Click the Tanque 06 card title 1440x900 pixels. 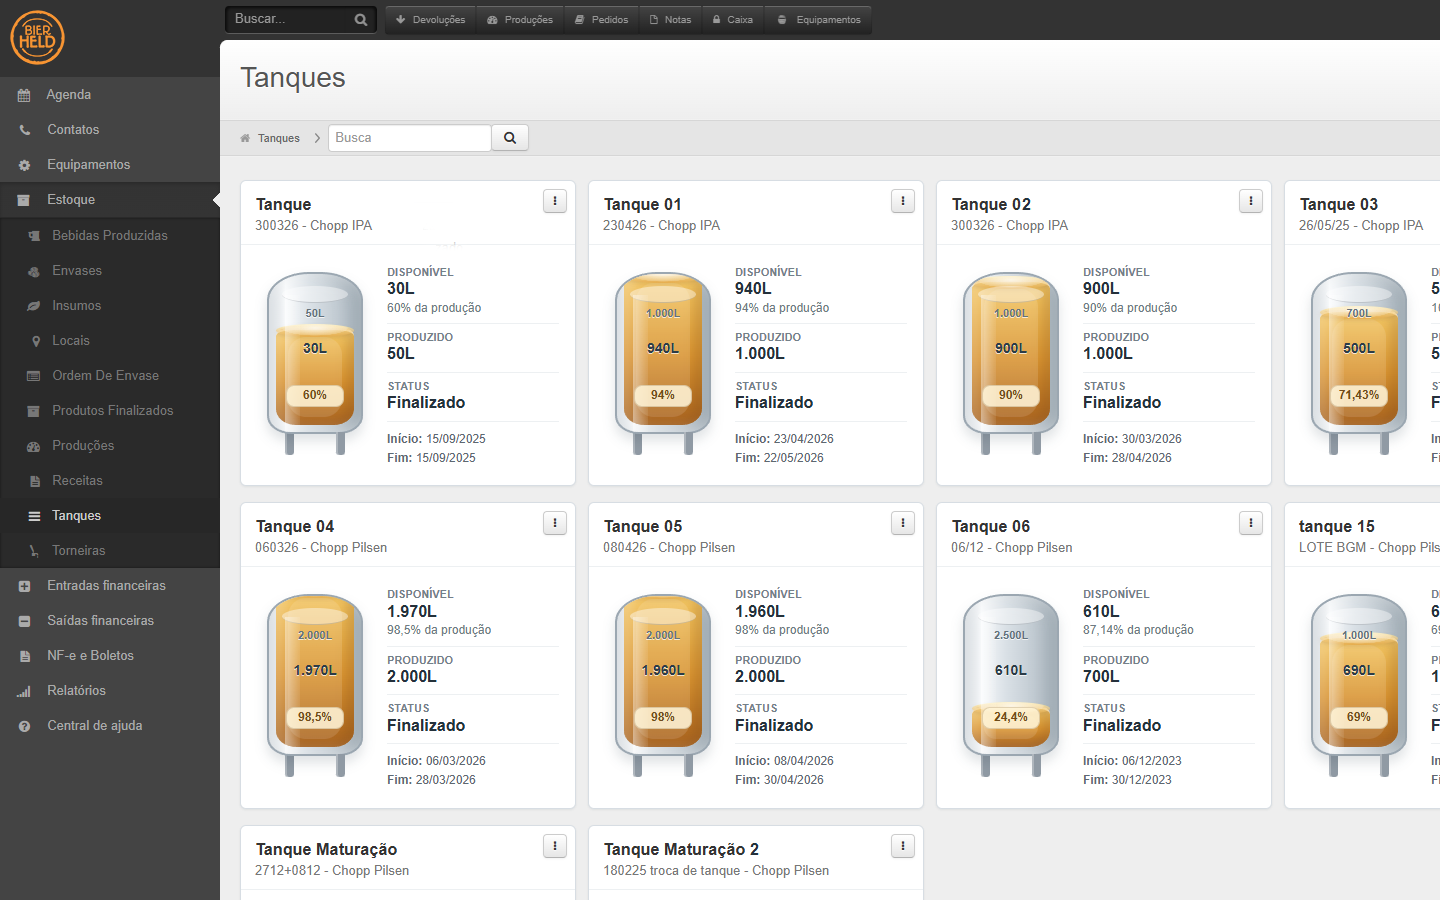[x=991, y=526]
